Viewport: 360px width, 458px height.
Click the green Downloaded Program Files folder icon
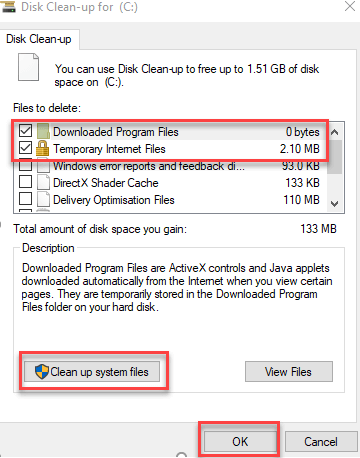[43, 131]
